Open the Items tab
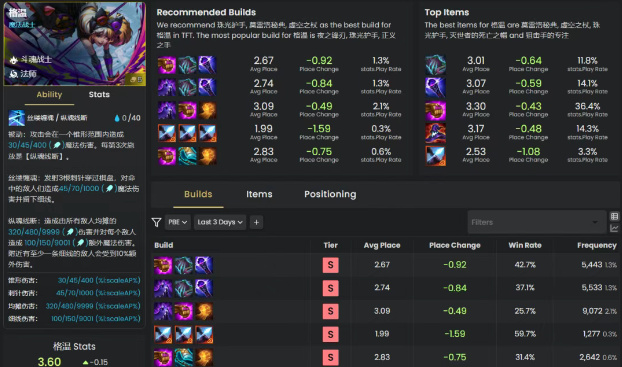The width and height of the screenshot is (622, 367). [259, 194]
